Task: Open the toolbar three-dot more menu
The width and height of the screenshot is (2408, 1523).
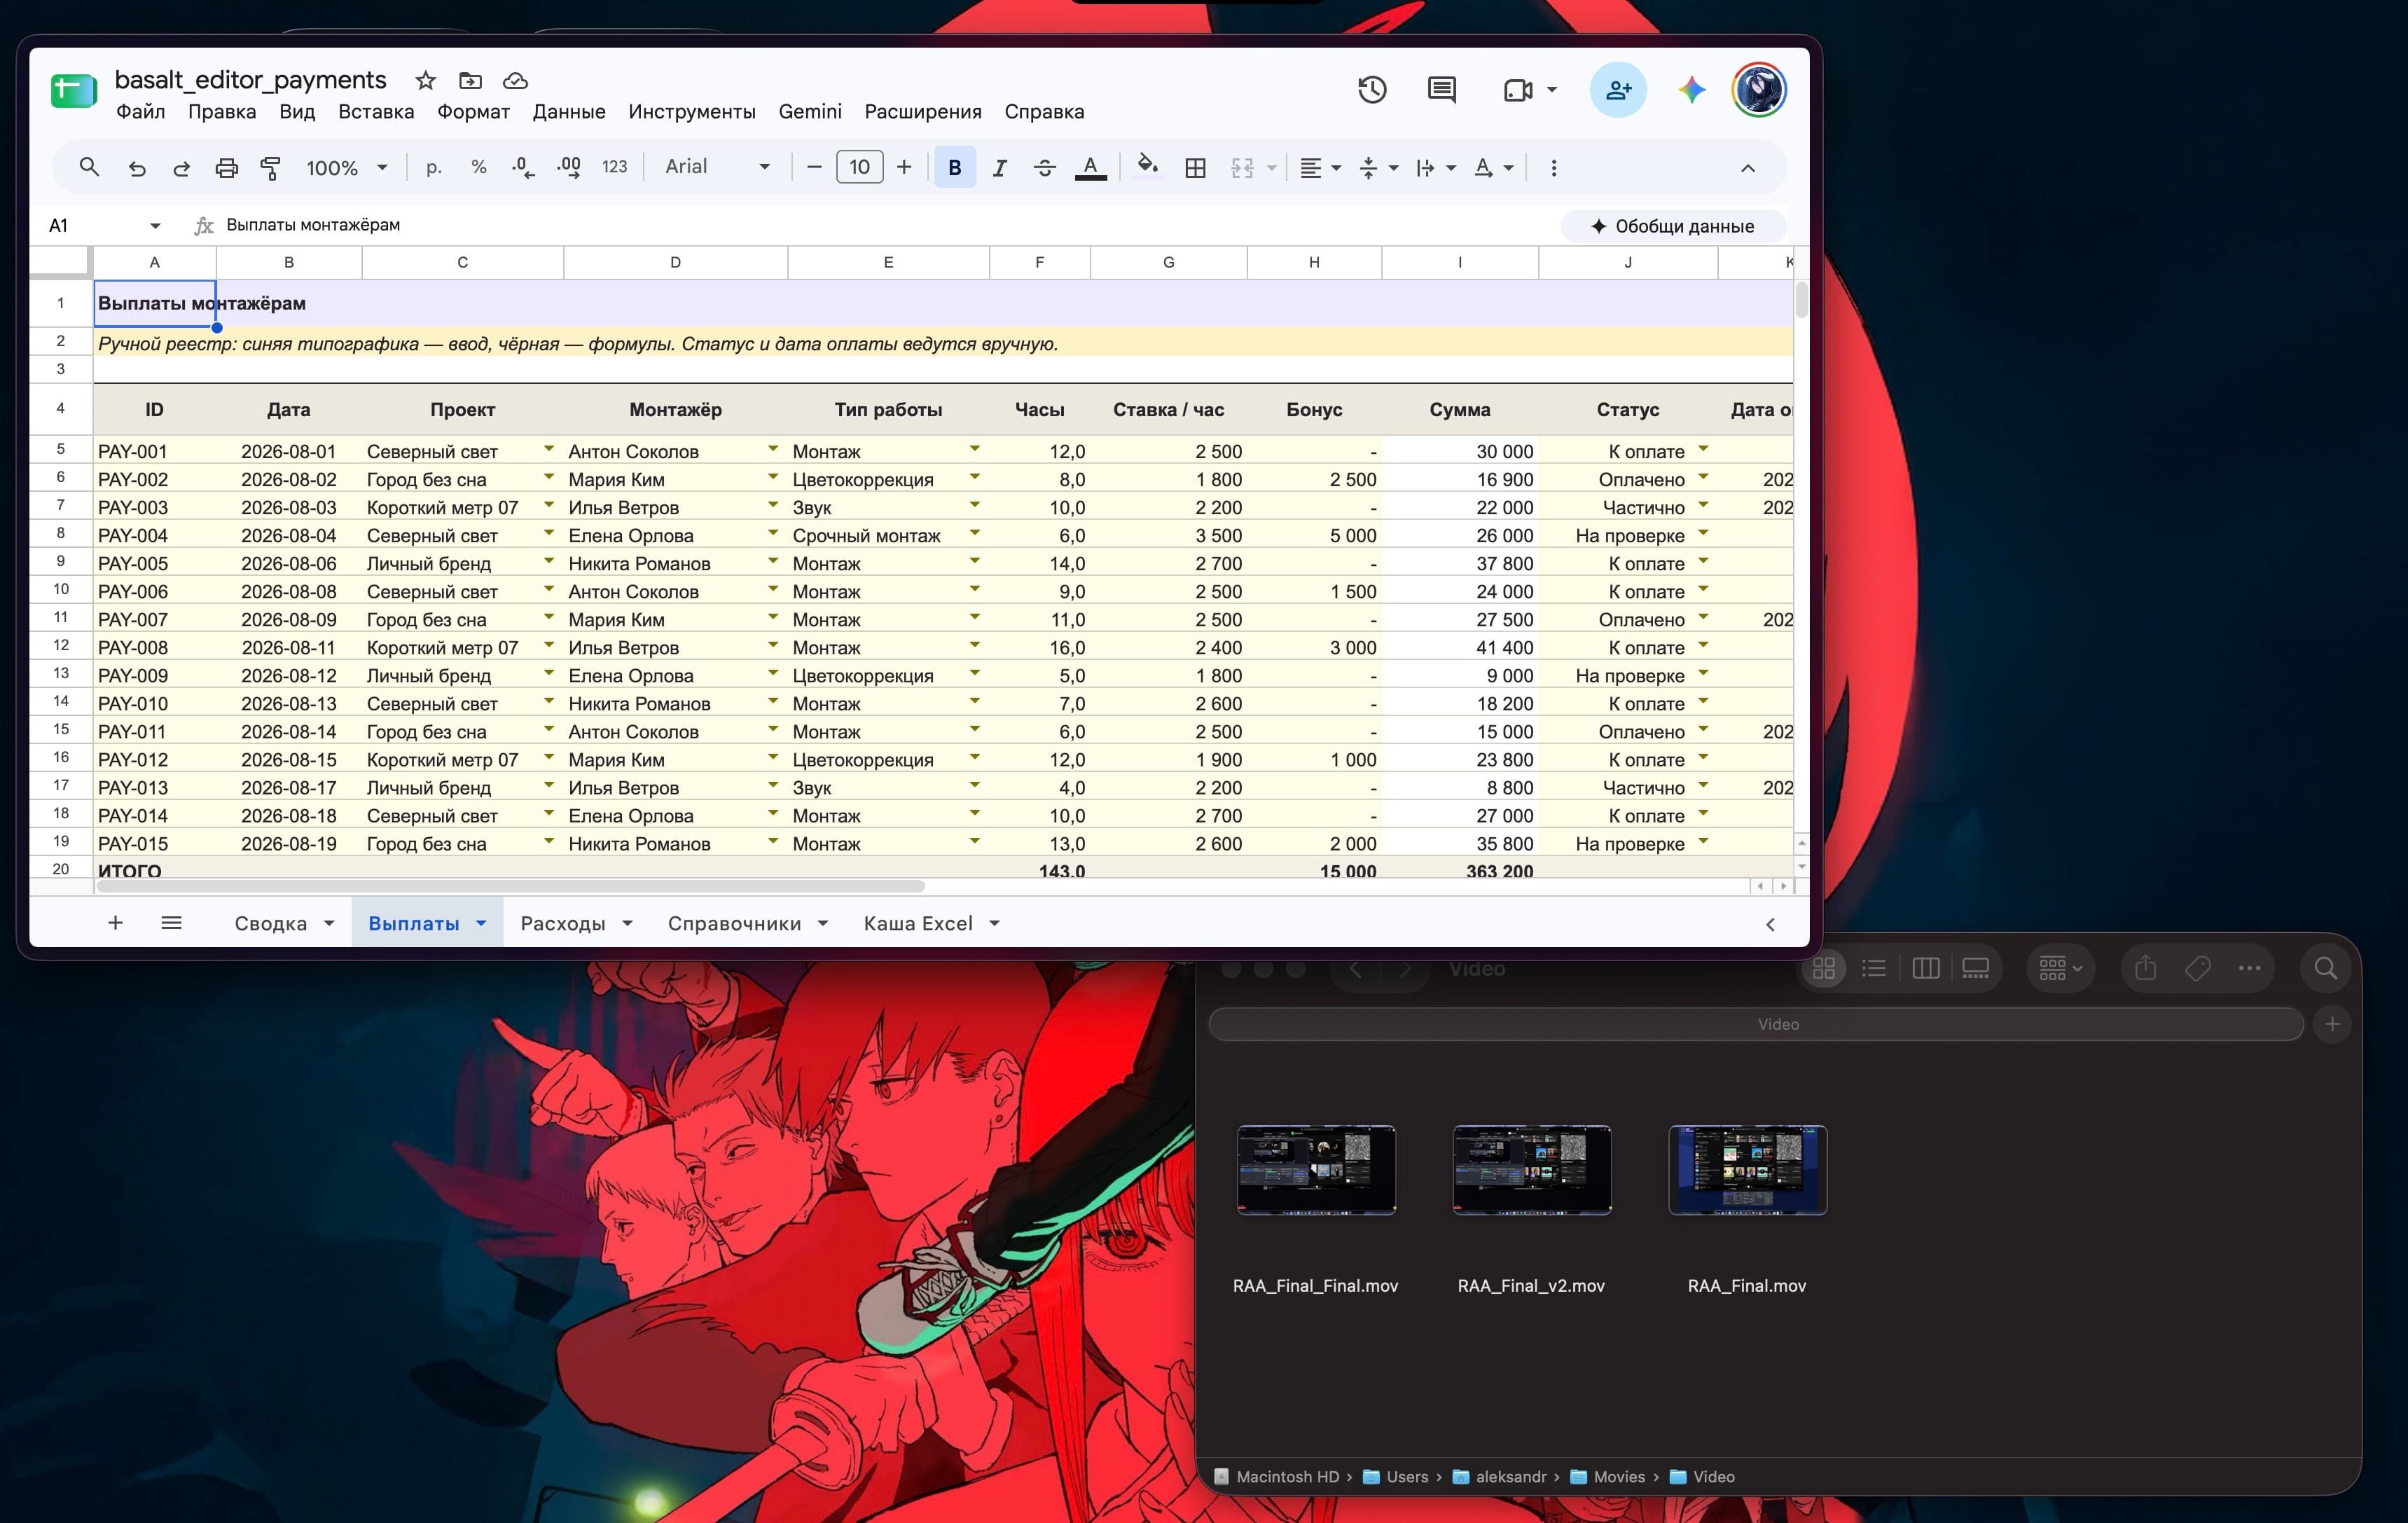Action: pos(1553,168)
